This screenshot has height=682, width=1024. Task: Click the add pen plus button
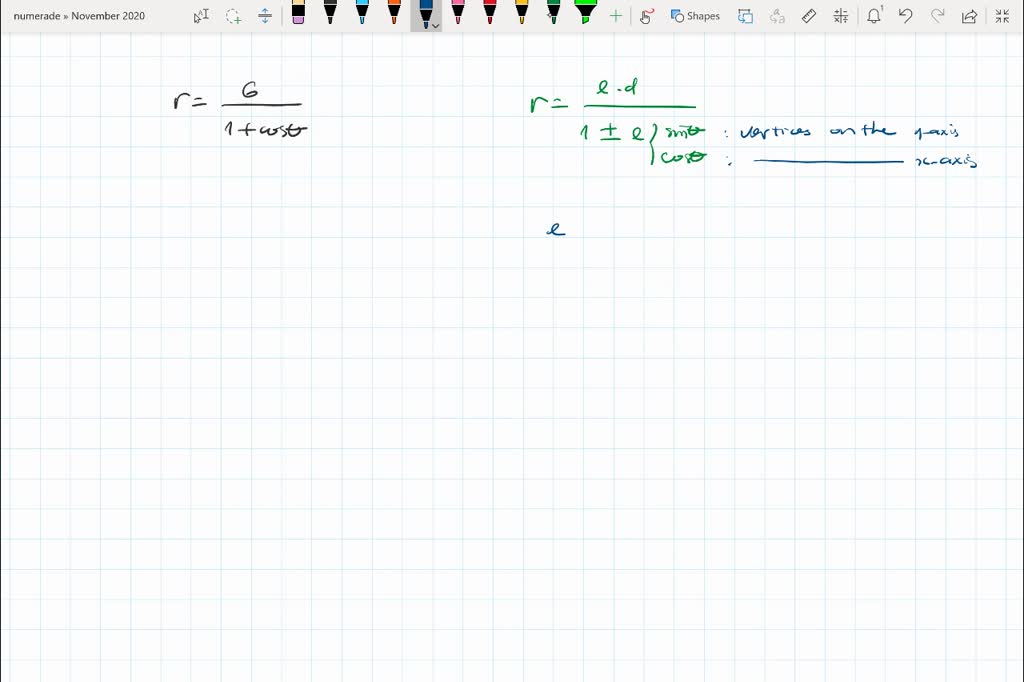coord(614,16)
